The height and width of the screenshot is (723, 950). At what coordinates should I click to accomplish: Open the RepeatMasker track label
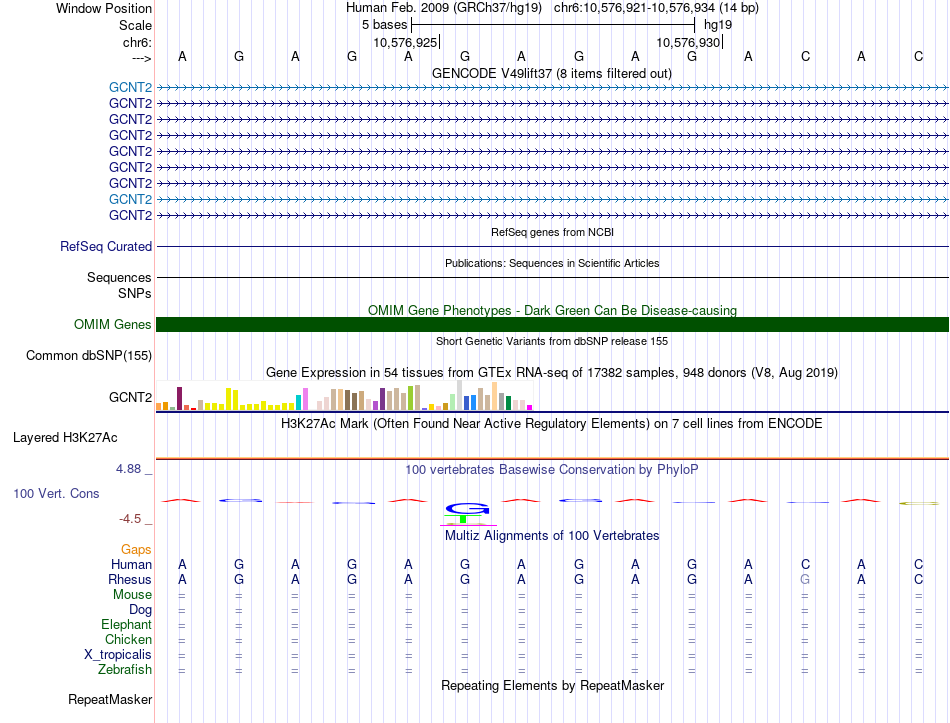tap(110, 699)
